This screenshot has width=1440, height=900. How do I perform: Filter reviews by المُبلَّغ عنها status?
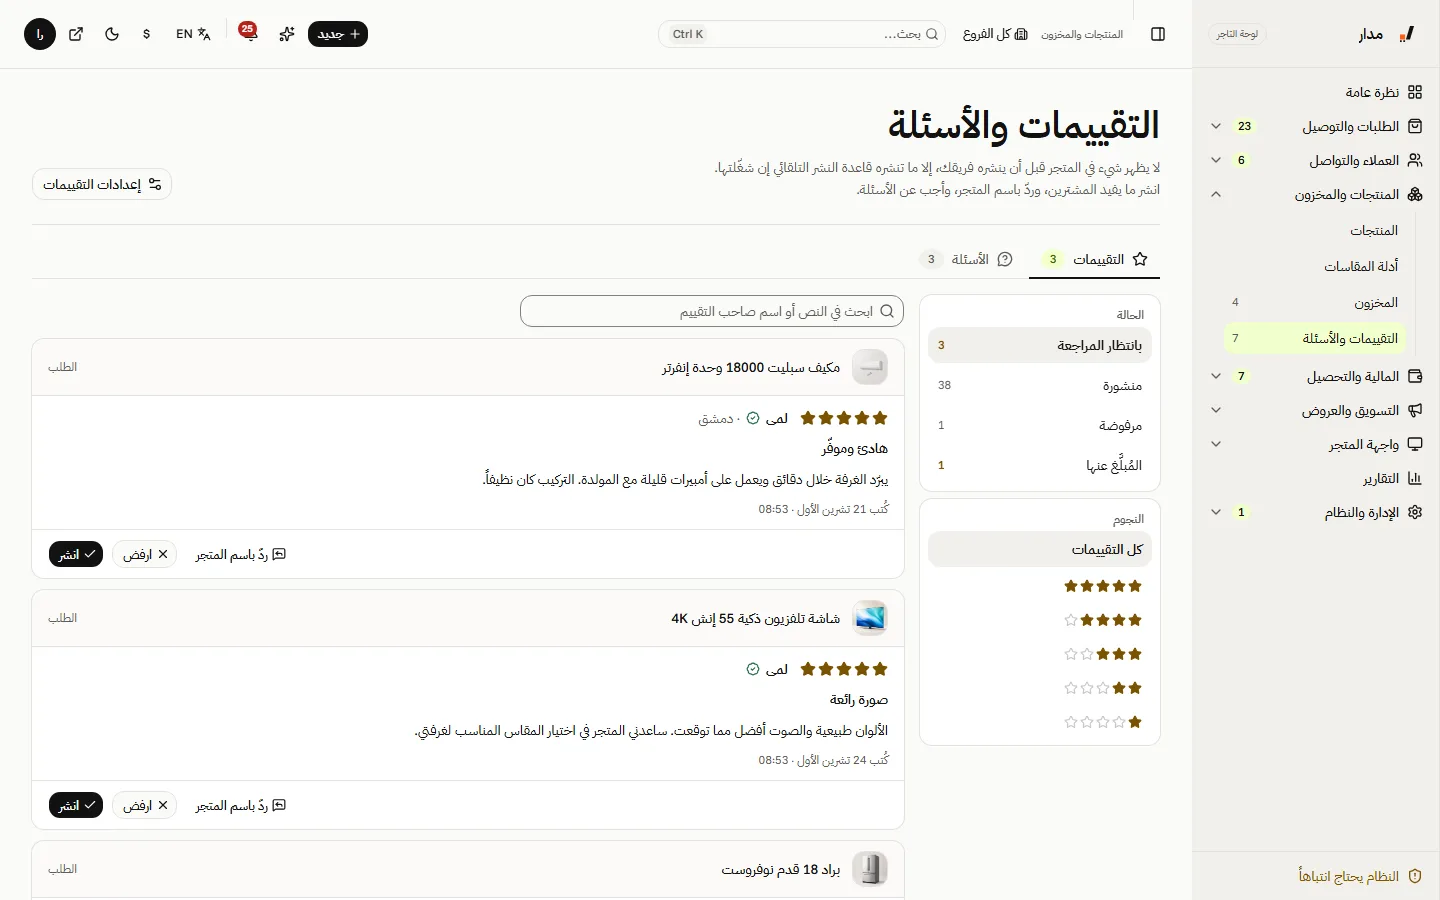[x=1040, y=465]
